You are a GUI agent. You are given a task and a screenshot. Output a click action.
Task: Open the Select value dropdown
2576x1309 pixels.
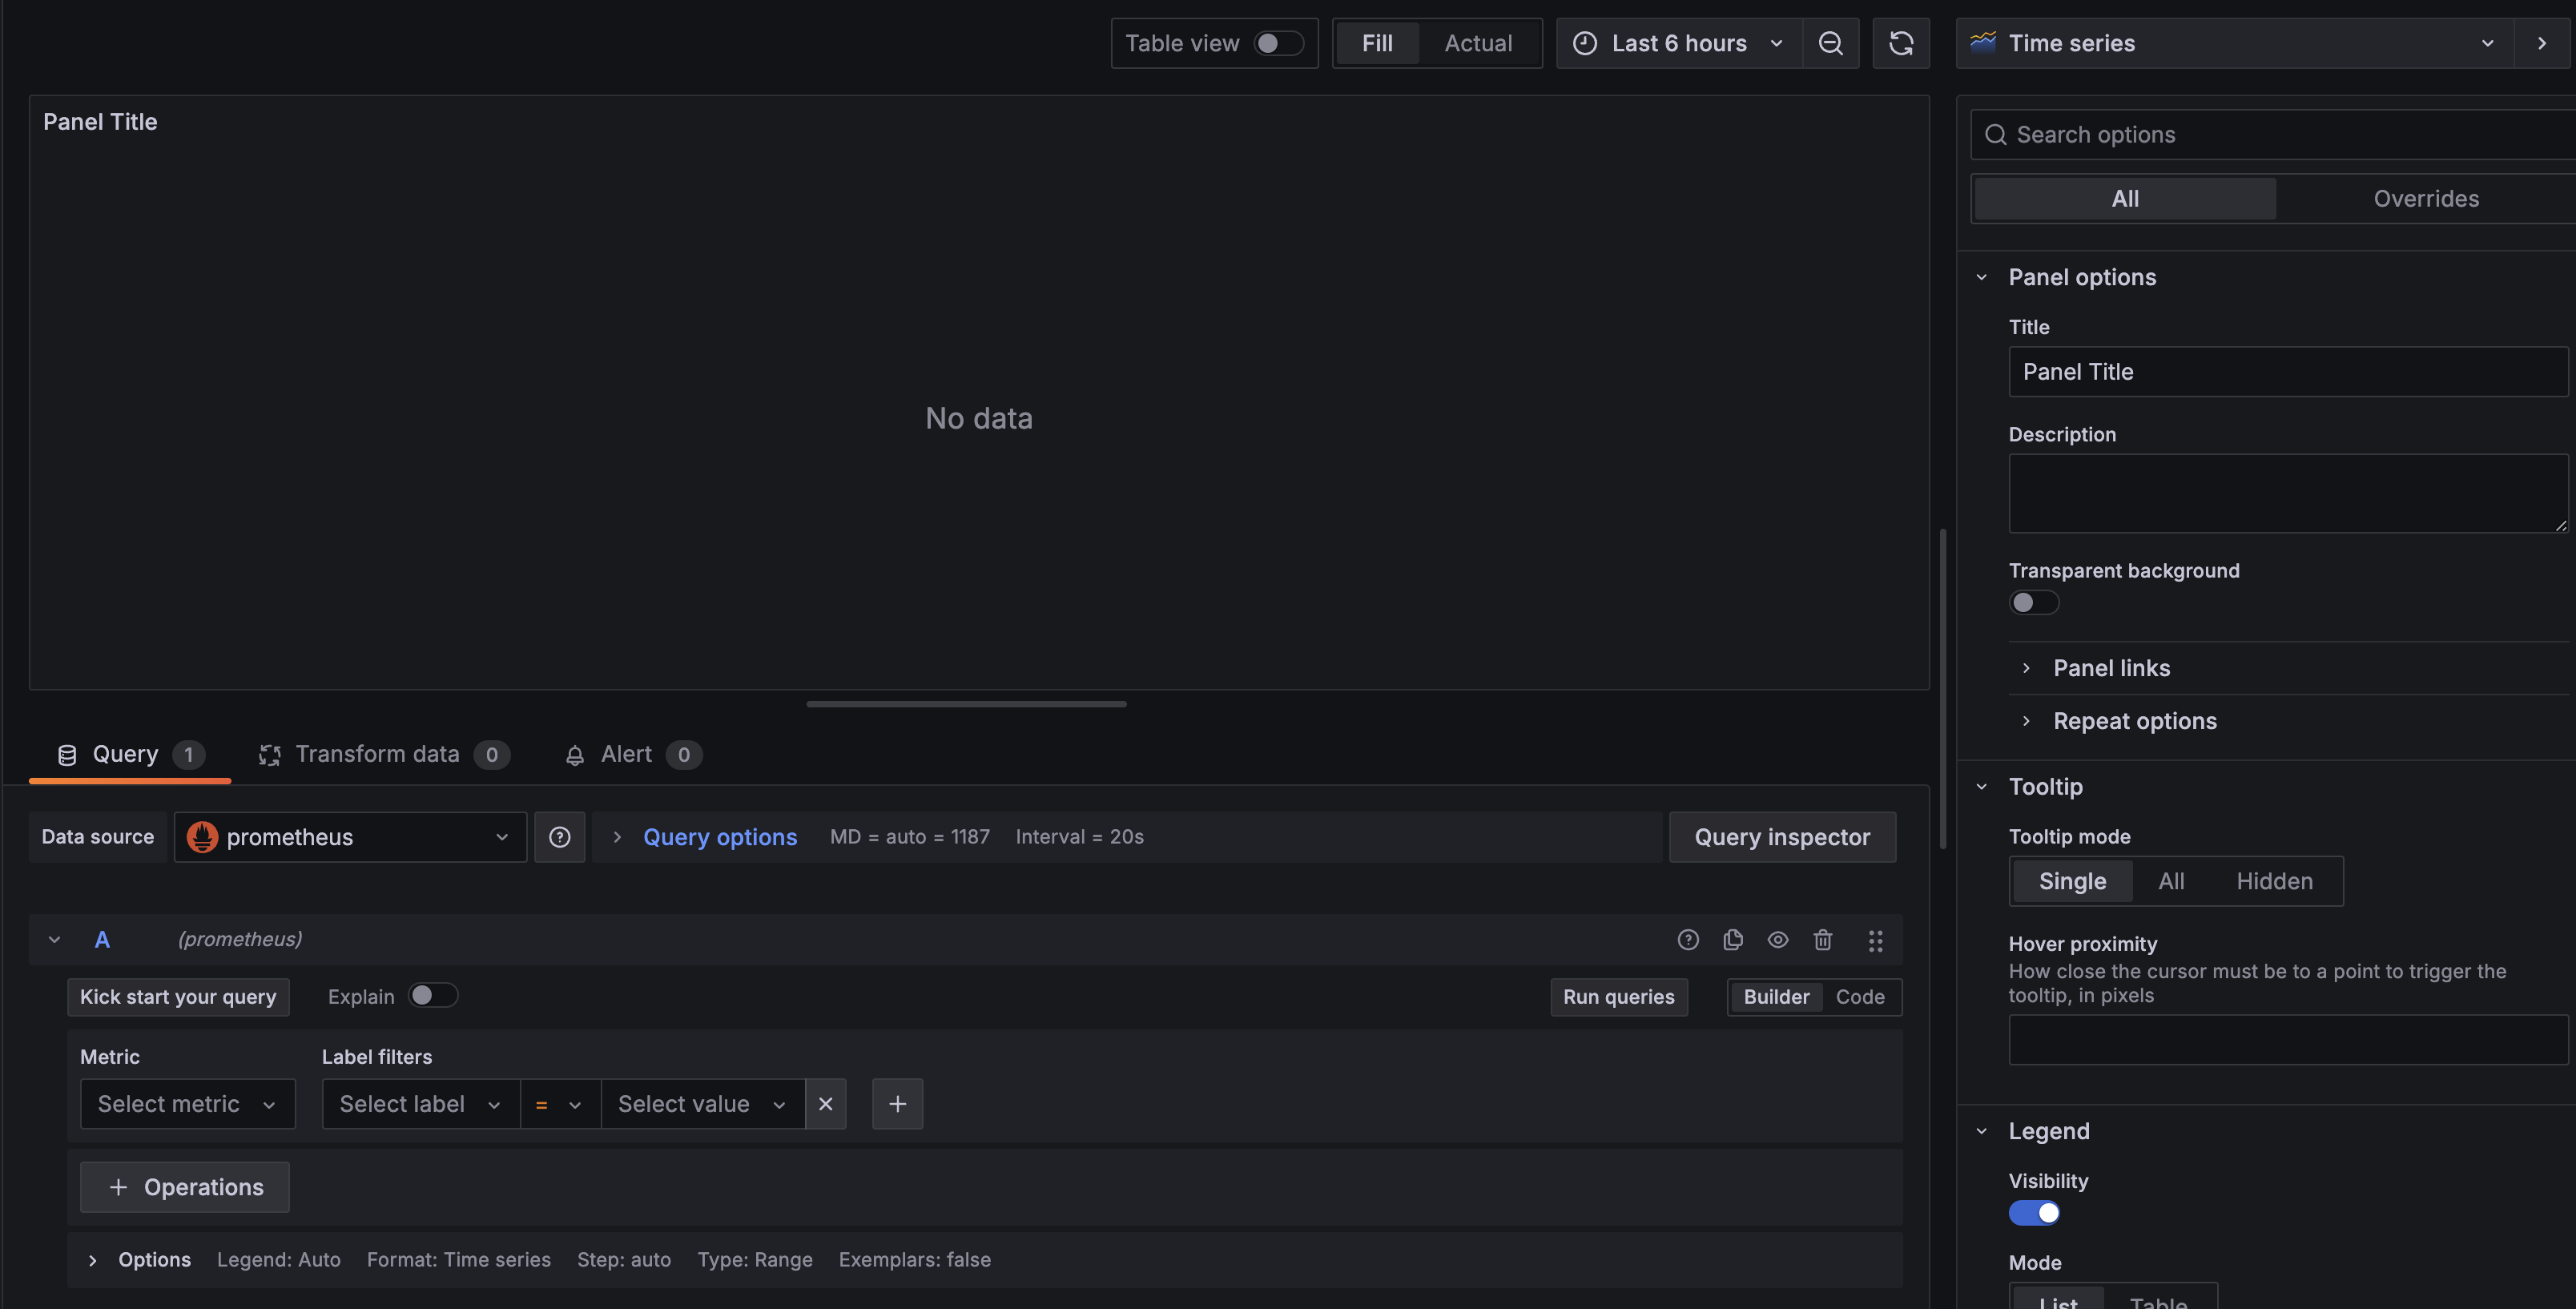pos(703,1104)
